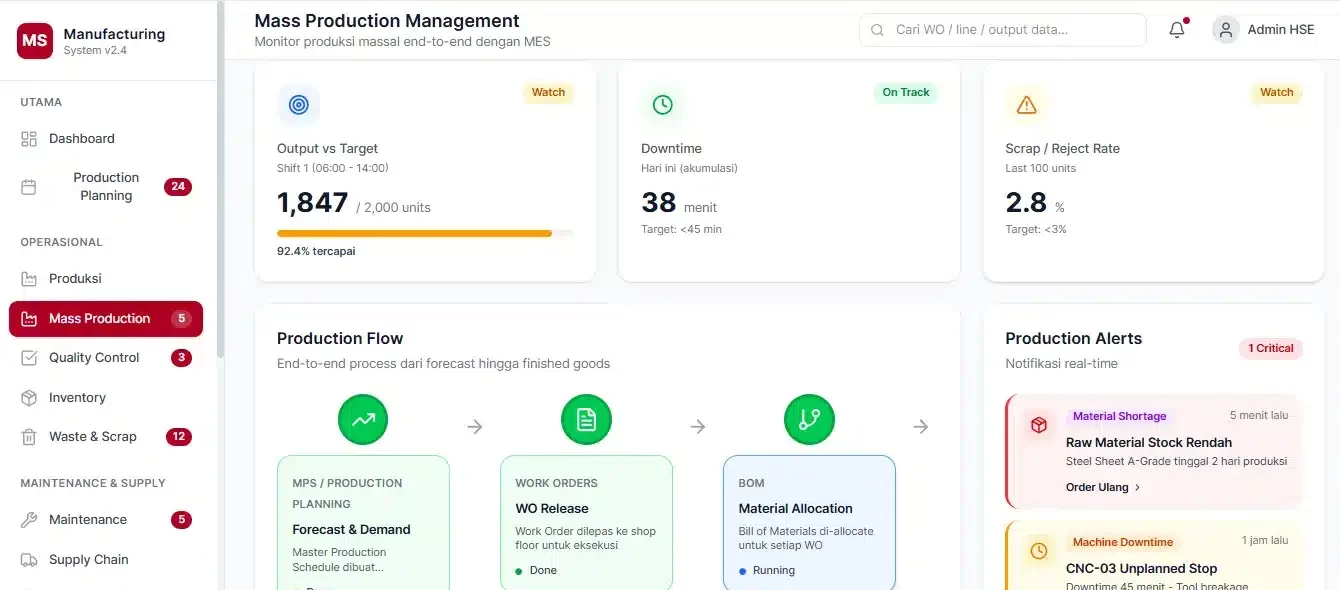Click the Downtime clock icon
The image size is (1340, 590).
pos(662,105)
